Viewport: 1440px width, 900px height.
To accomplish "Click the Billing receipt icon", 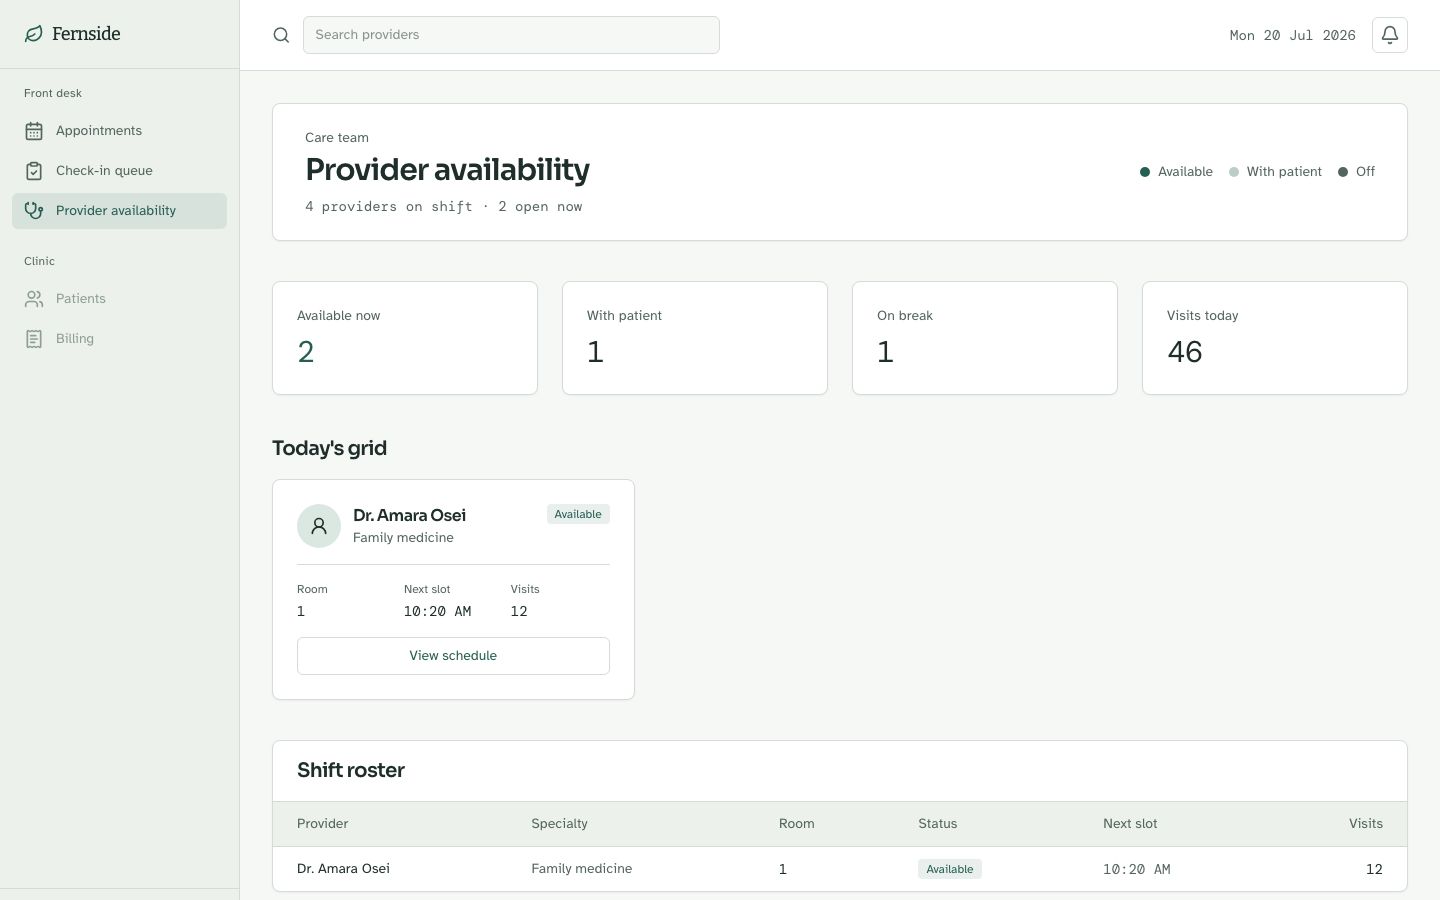I will coord(34,339).
